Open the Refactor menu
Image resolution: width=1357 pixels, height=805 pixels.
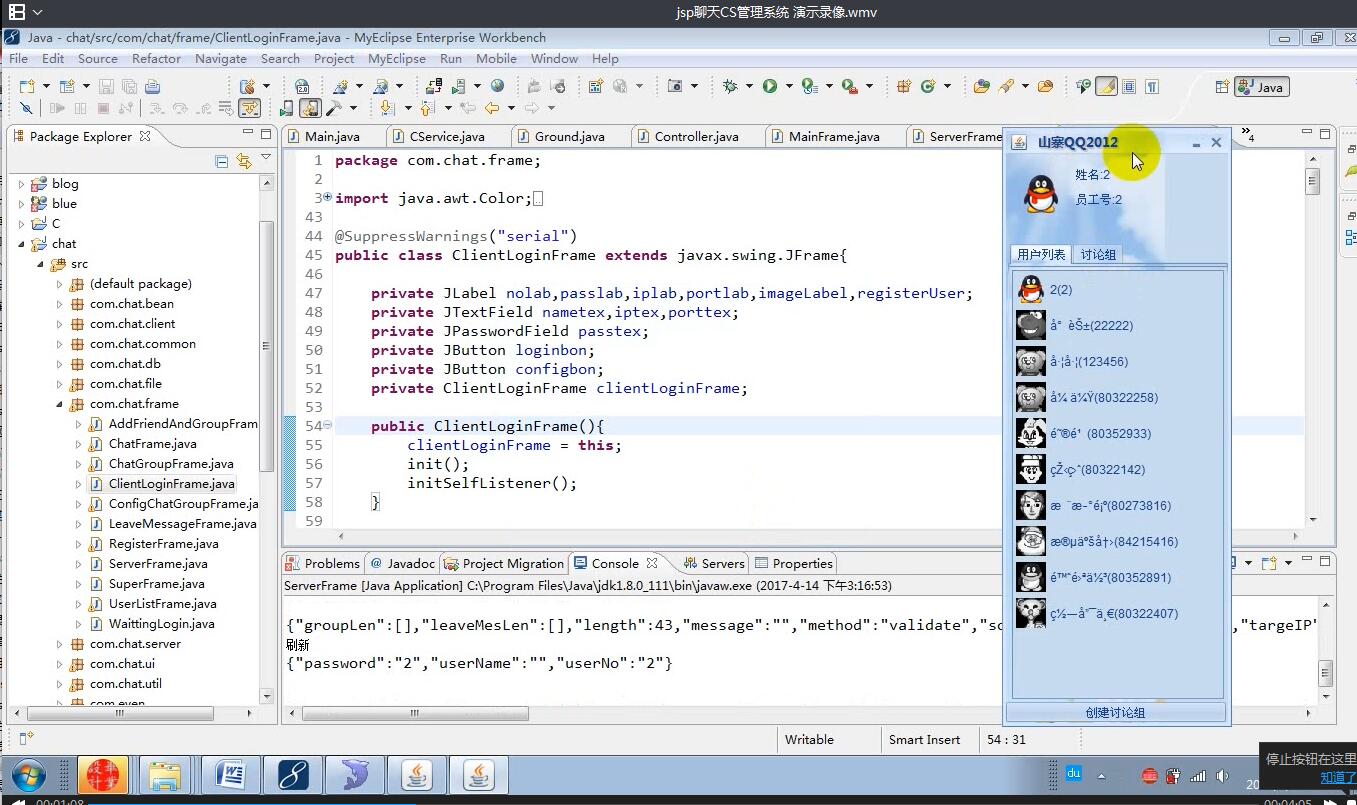coord(156,58)
